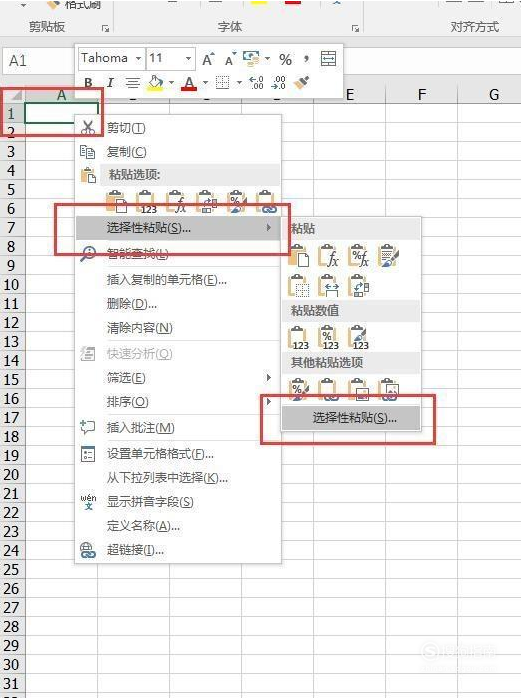Choose Linked Picture icon under 其他粘贴选项

pyautogui.click(x=388, y=389)
